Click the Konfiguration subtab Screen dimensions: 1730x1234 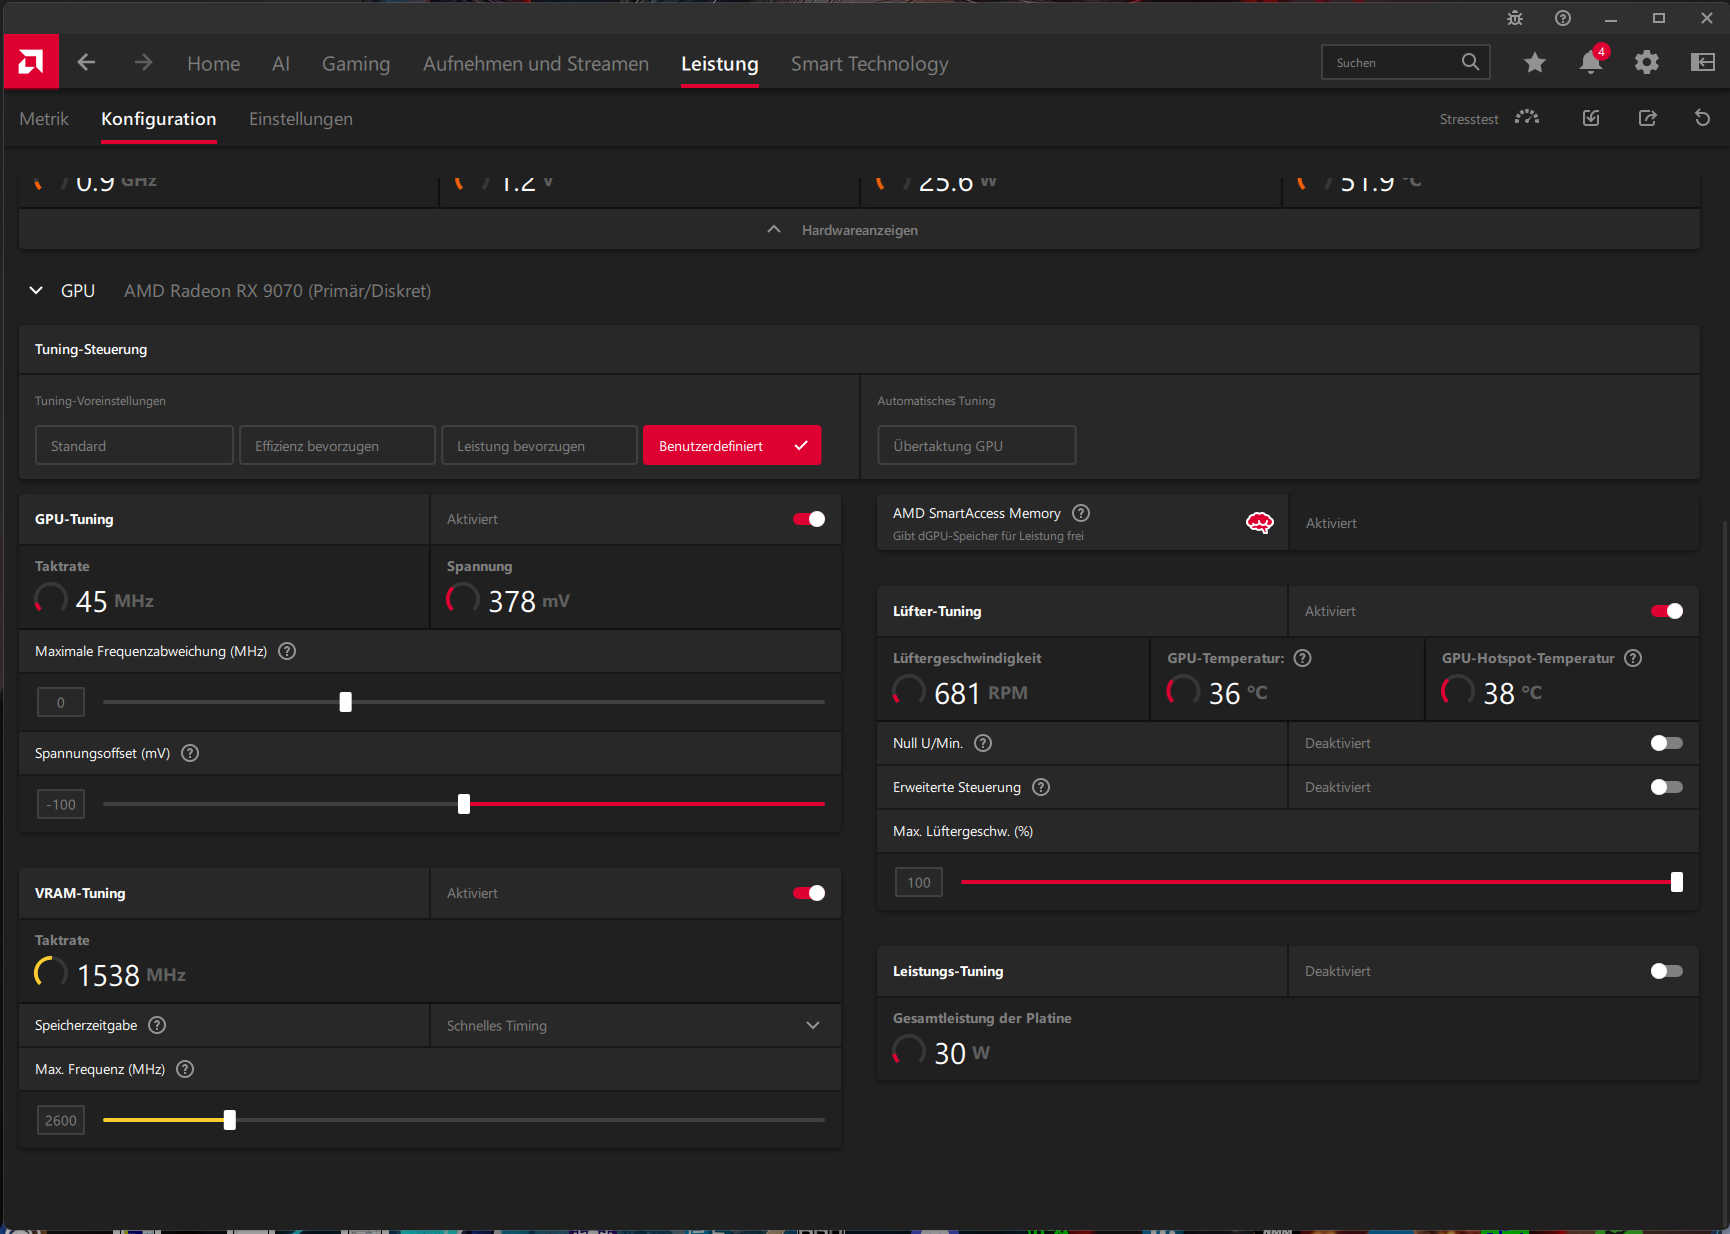click(159, 119)
